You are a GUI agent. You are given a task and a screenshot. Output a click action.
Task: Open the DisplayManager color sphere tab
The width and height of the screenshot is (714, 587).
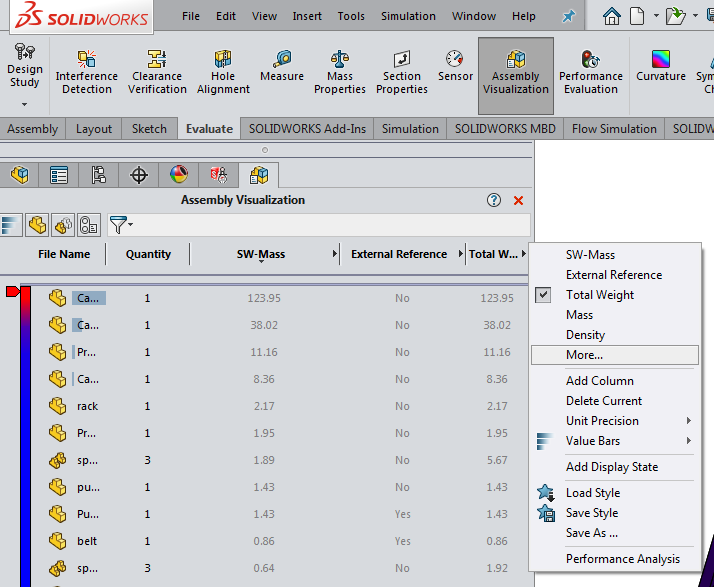click(178, 175)
